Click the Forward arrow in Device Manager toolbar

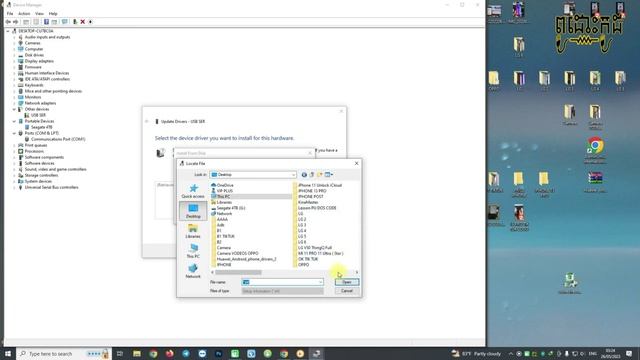click(x=16, y=22)
